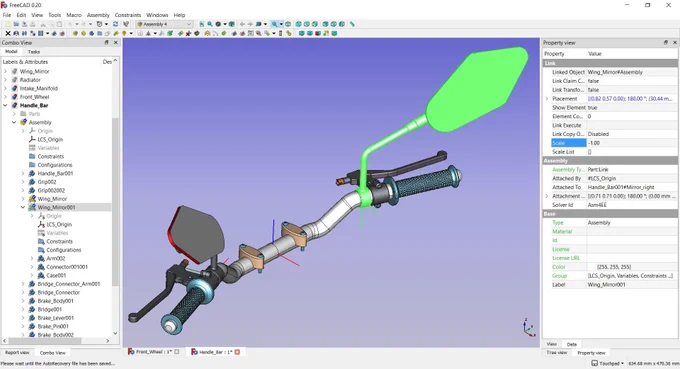Click the Open file folder icon
This screenshot has height=369, width=680.
click(16, 24)
